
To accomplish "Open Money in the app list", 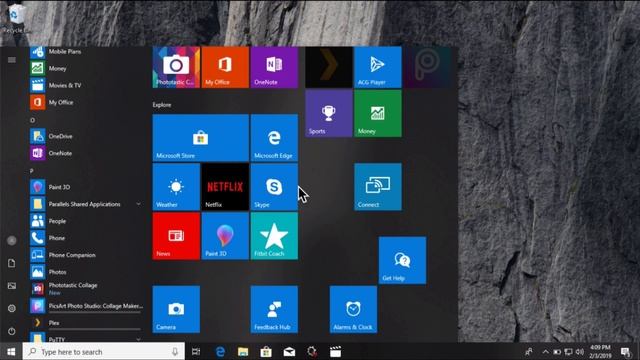I will (86, 68).
